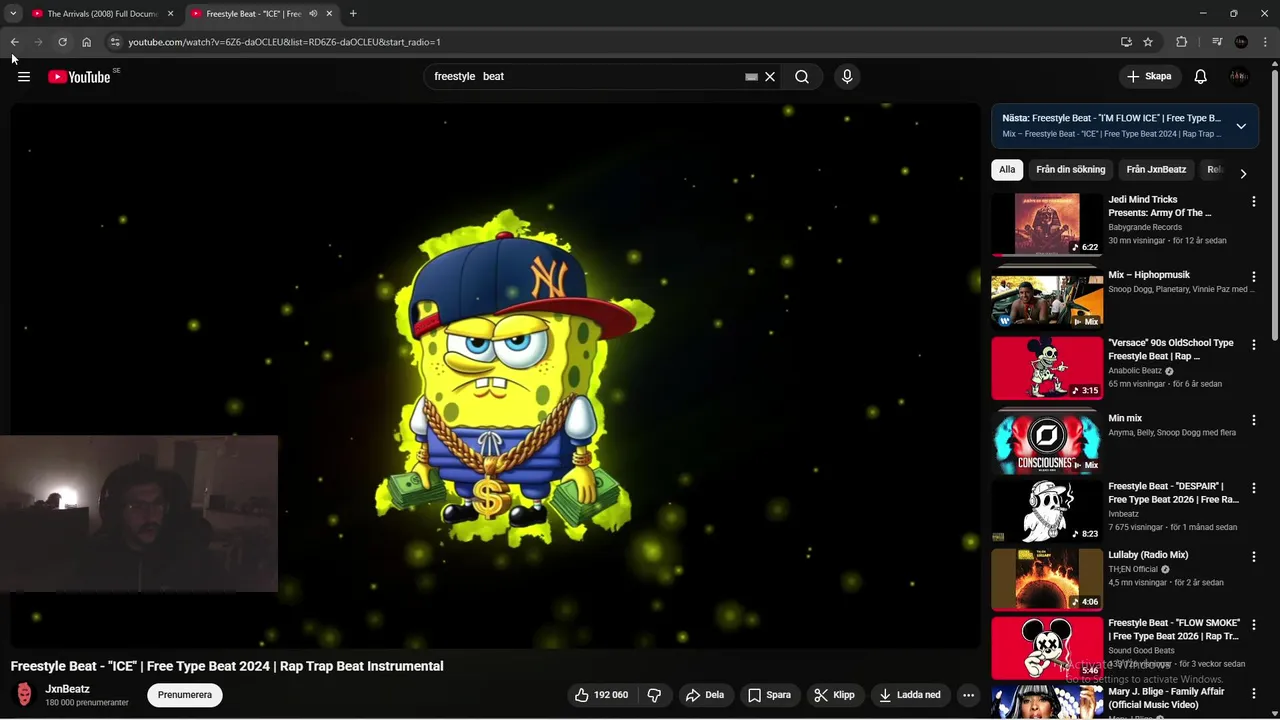This screenshot has width=1280, height=720.
Task: Reload the page with the refresh icon
Action: (62, 42)
